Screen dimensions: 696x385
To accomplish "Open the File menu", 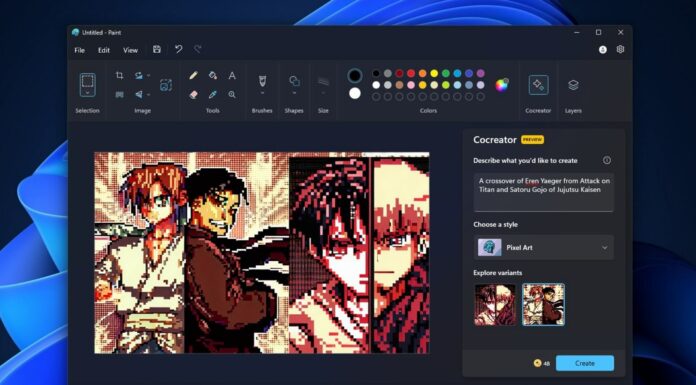I will coord(79,50).
